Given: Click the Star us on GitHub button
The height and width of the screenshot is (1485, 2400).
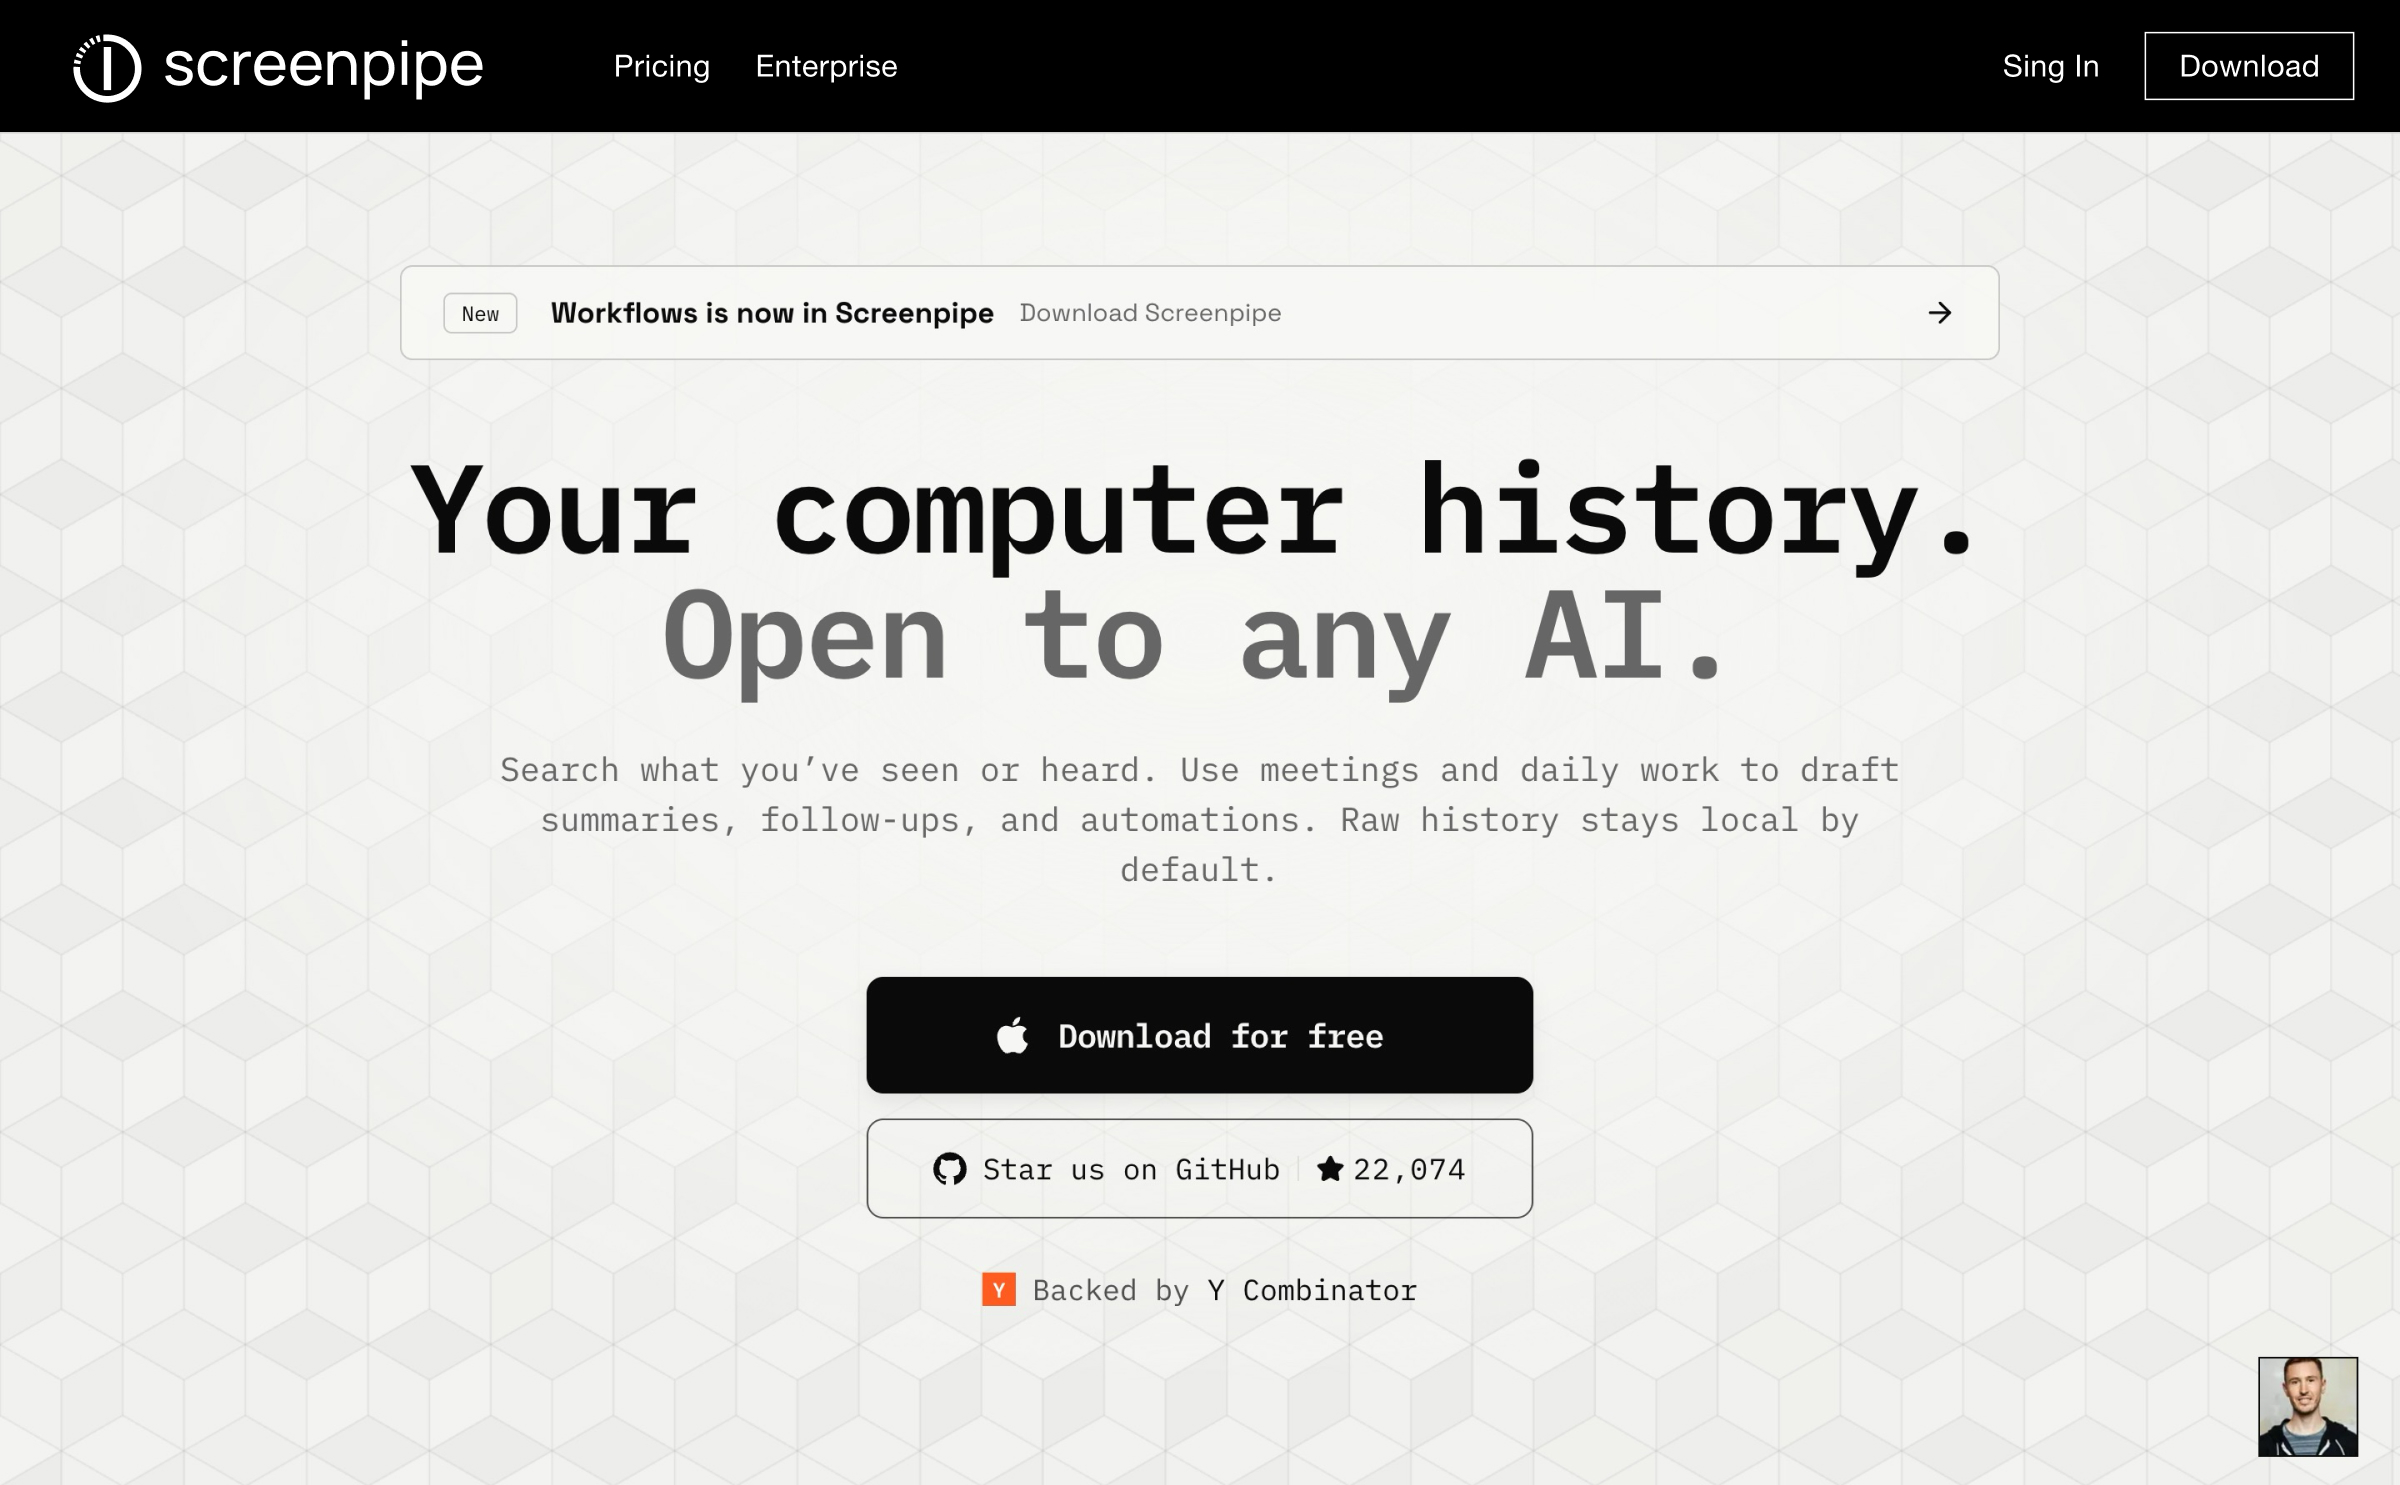Looking at the screenshot, I should pyautogui.click(x=1199, y=1168).
